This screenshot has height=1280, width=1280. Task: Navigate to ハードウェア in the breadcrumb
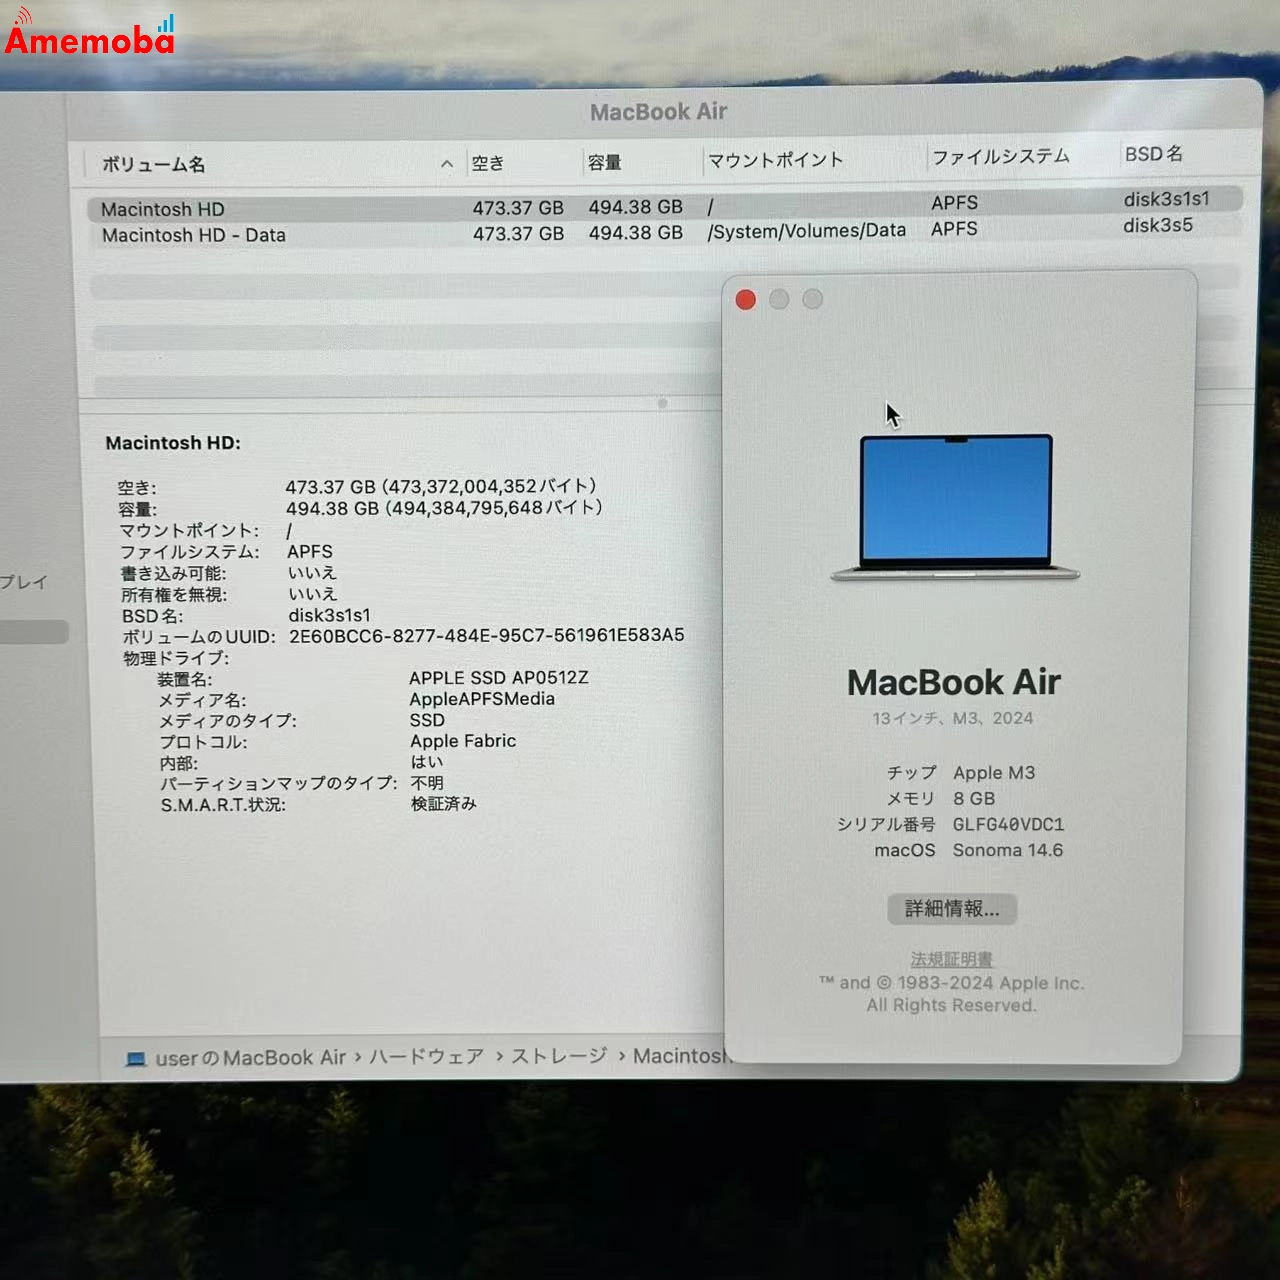pyautogui.click(x=424, y=1057)
